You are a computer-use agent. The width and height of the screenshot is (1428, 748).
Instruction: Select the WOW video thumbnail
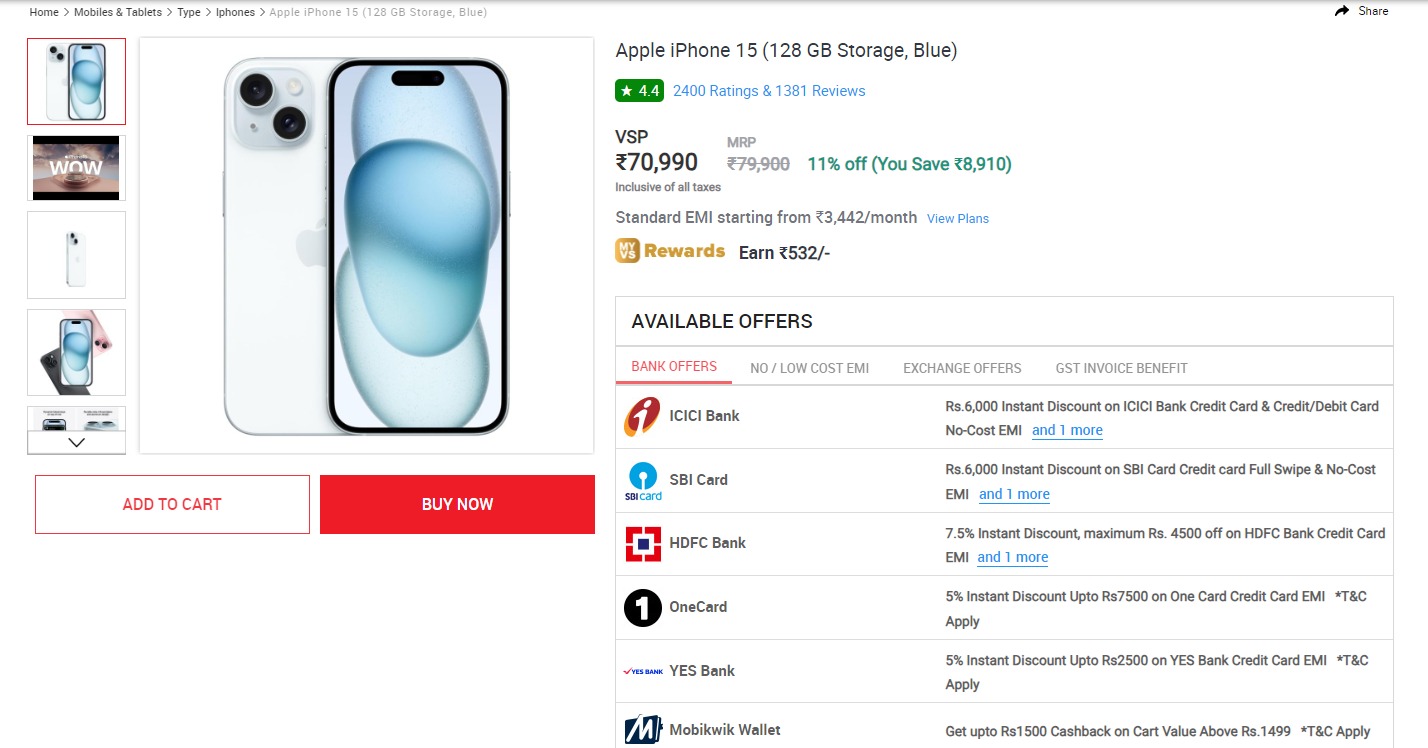click(75, 167)
